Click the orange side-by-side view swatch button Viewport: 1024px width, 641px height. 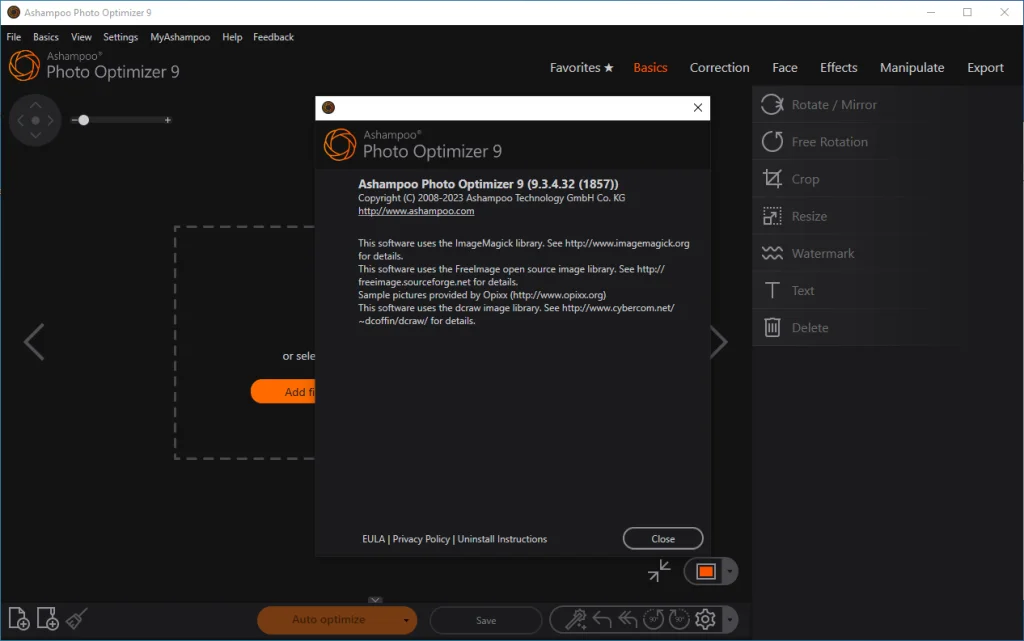point(705,572)
